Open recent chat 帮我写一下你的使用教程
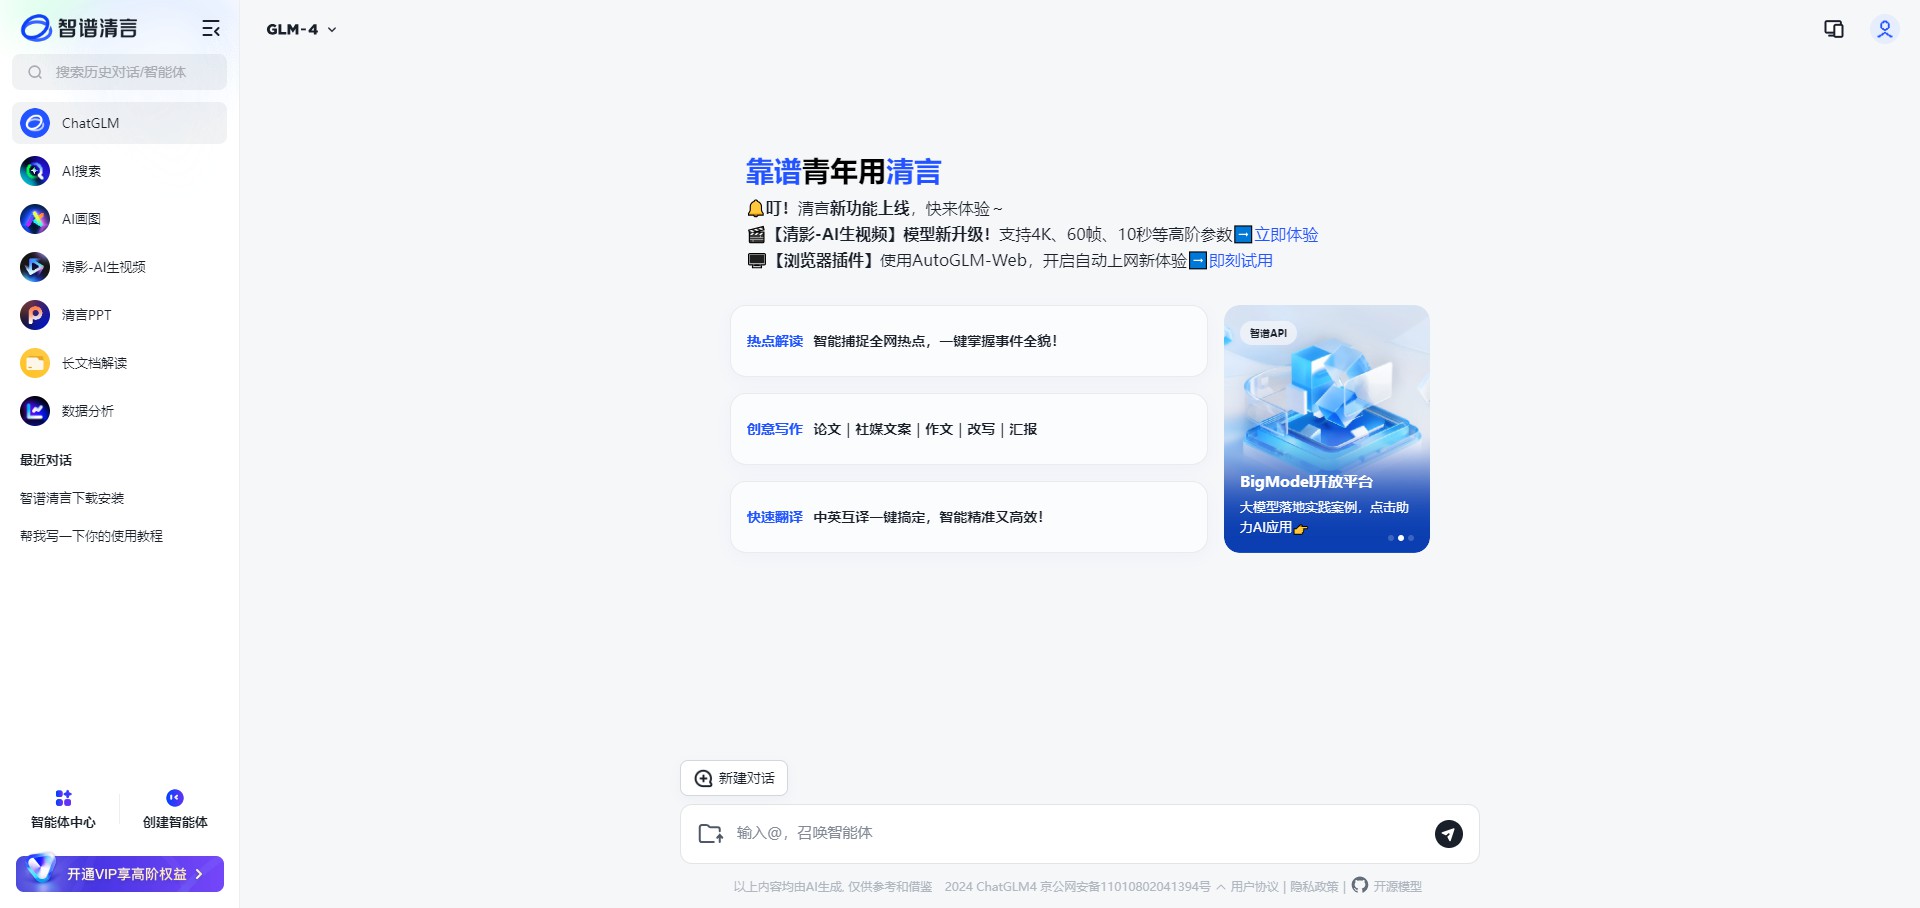This screenshot has height=908, width=1920. click(91, 536)
